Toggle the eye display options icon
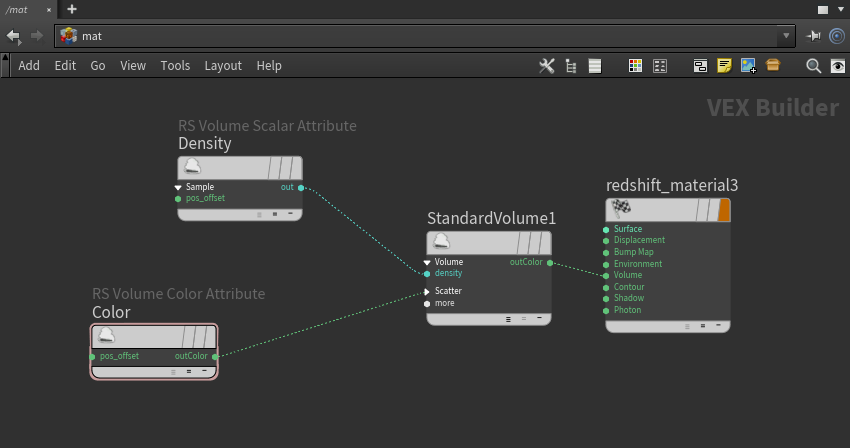The width and height of the screenshot is (850, 448). [x=837, y=66]
